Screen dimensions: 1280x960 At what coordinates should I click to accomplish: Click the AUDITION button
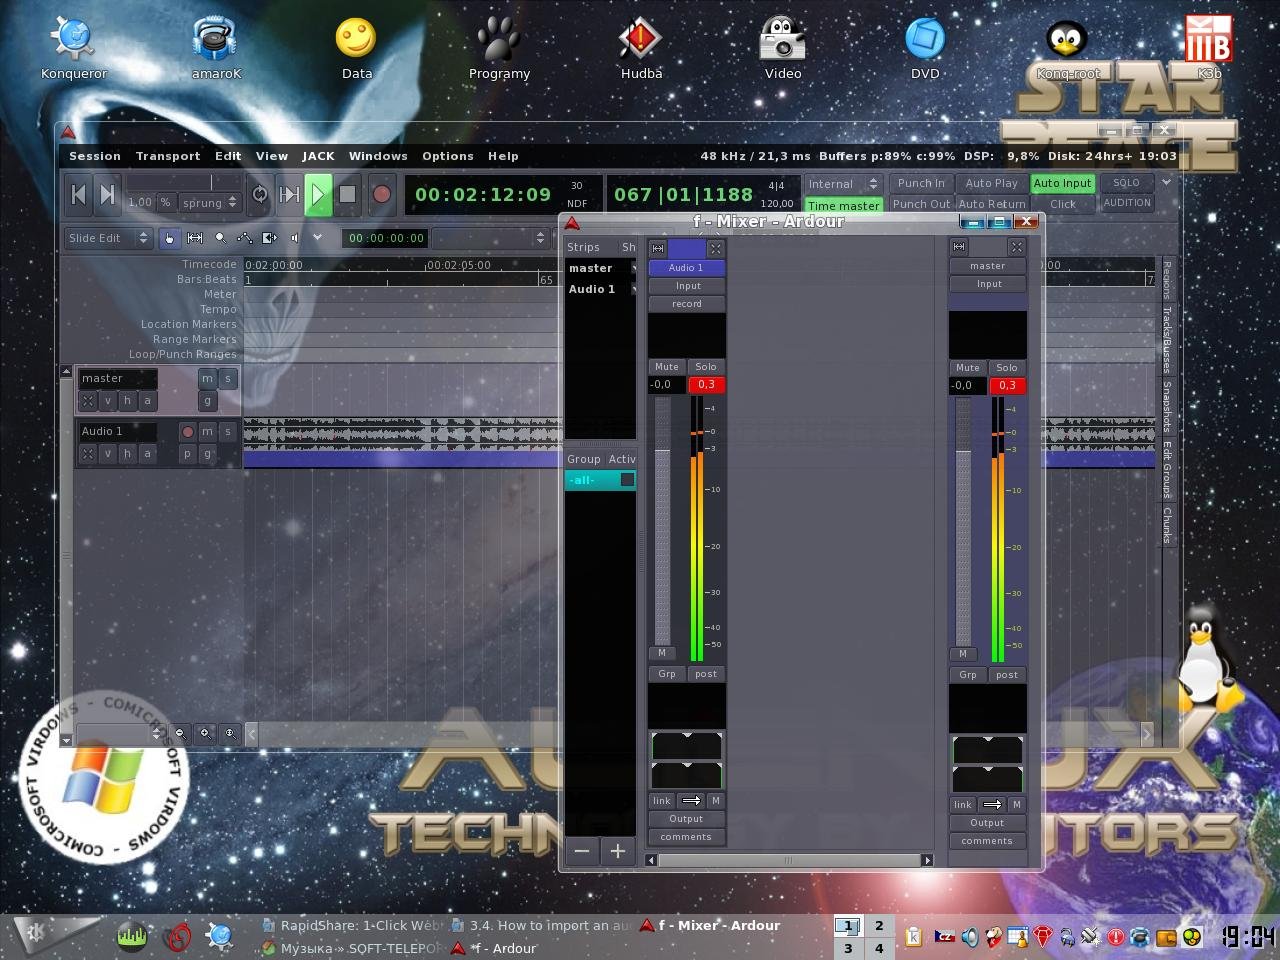[x=1127, y=203]
